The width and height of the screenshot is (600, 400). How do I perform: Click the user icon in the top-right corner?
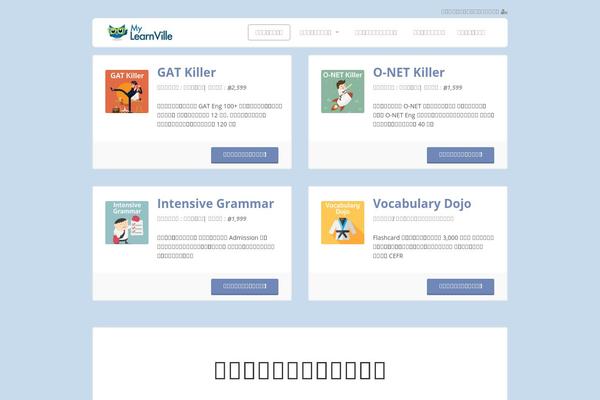tap(504, 12)
